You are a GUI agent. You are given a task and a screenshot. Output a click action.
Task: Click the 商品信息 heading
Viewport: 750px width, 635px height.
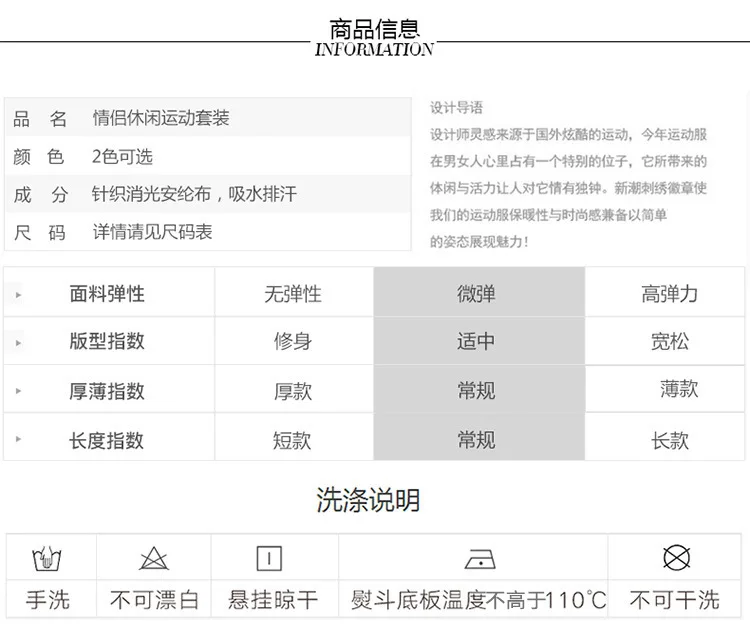[375, 29]
